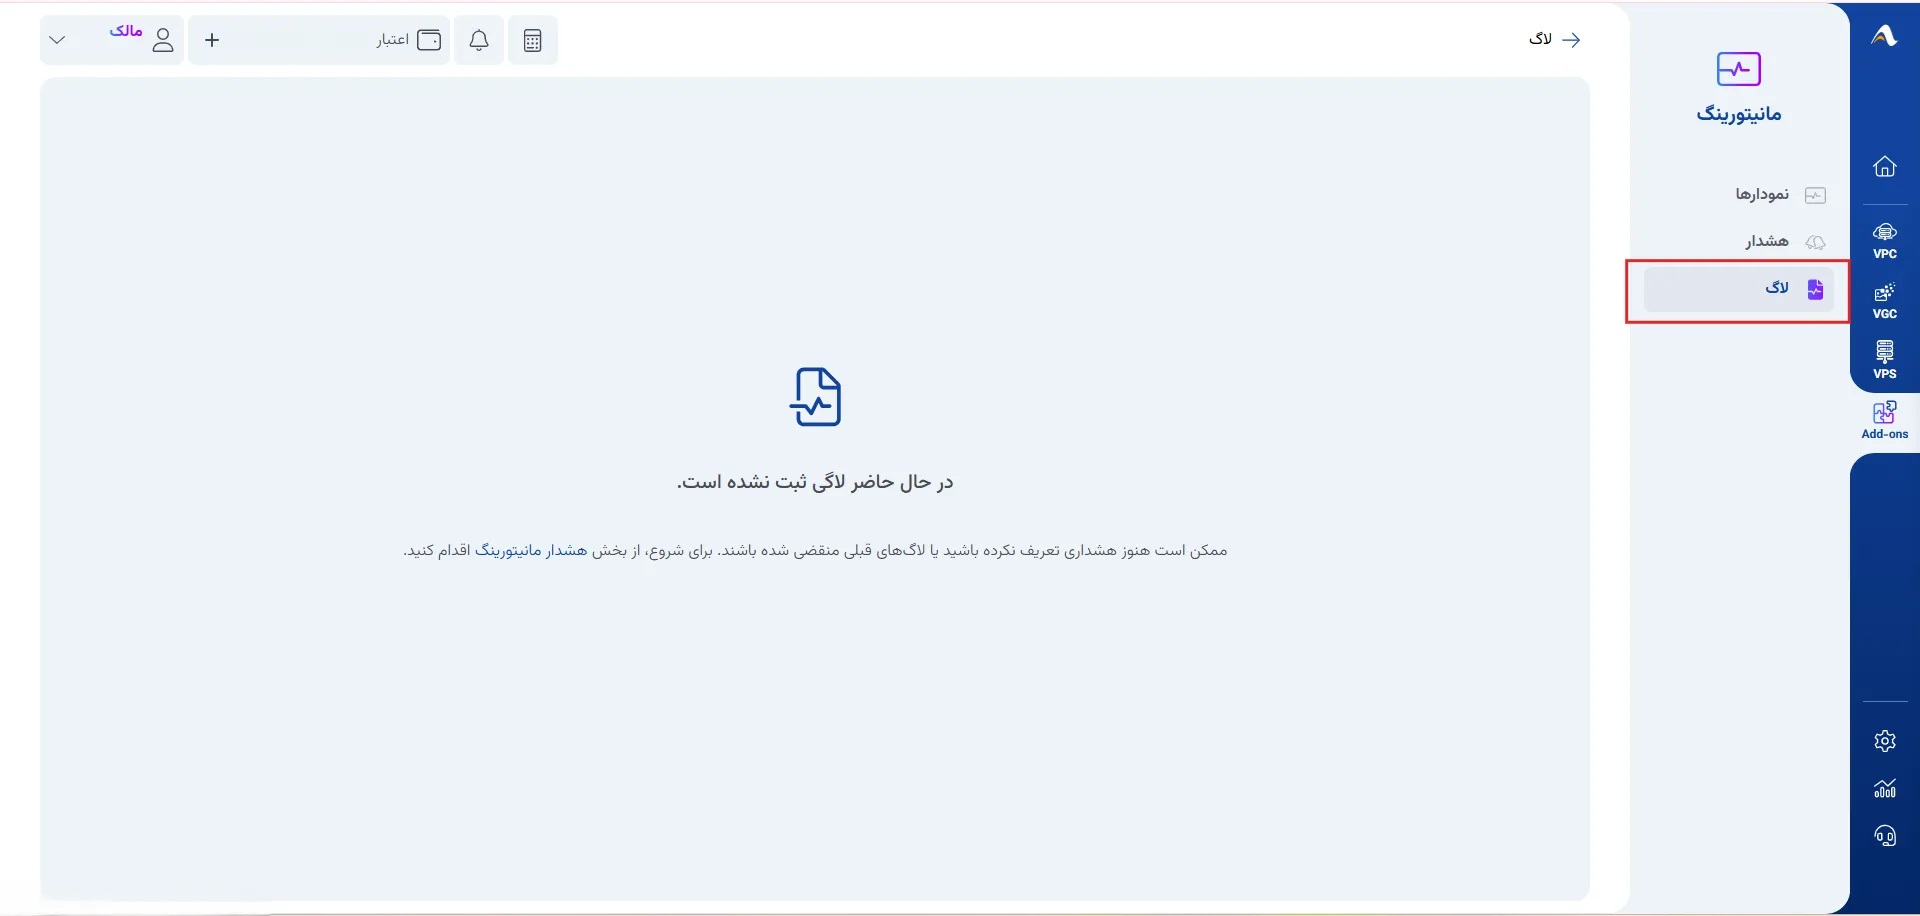Click the back arrow next to لاگ
The image size is (1920, 916).
point(1571,40)
